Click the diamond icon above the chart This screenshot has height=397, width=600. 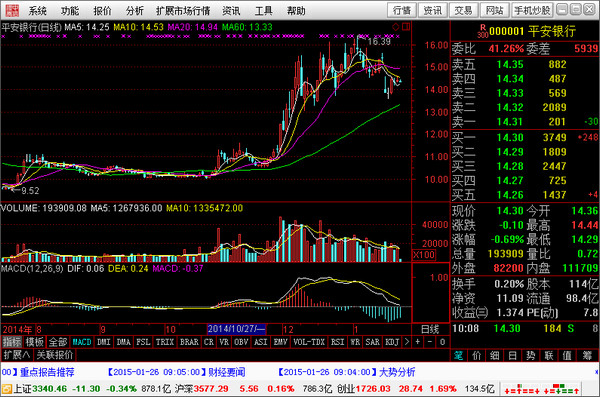396,26
